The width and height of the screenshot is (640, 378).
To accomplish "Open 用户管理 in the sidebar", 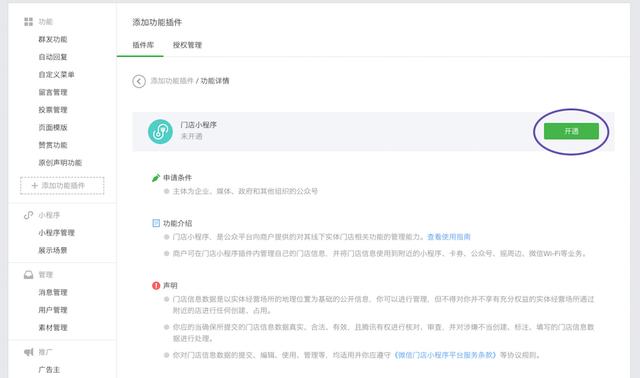I will [53, 310].
